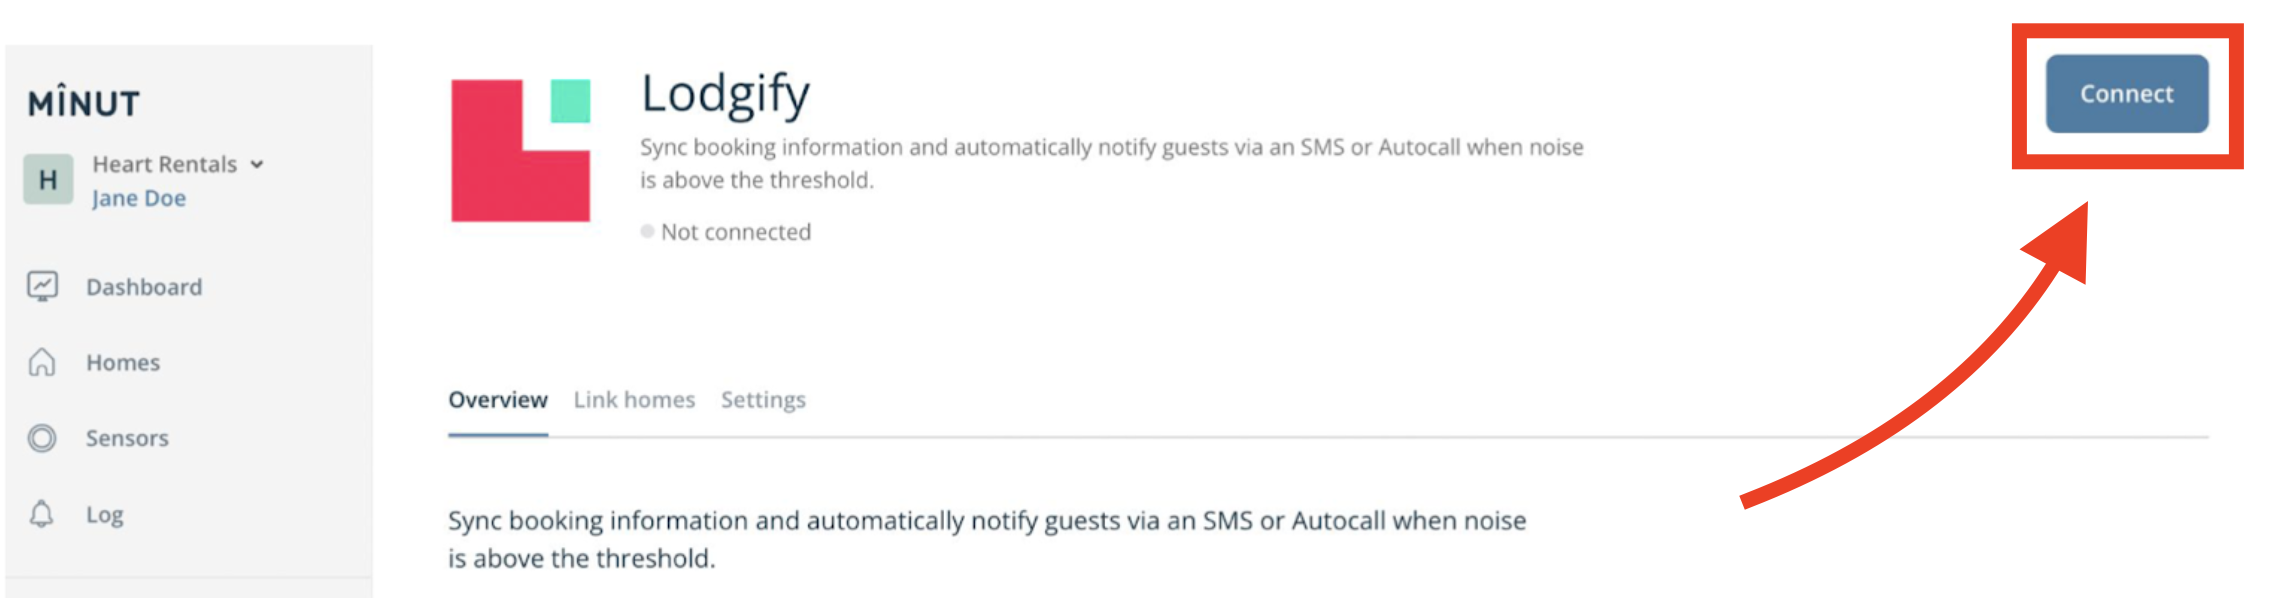Switch to the Link homes tab
This screenshot has height=598, width=2296.
click(x=634, y=400)
